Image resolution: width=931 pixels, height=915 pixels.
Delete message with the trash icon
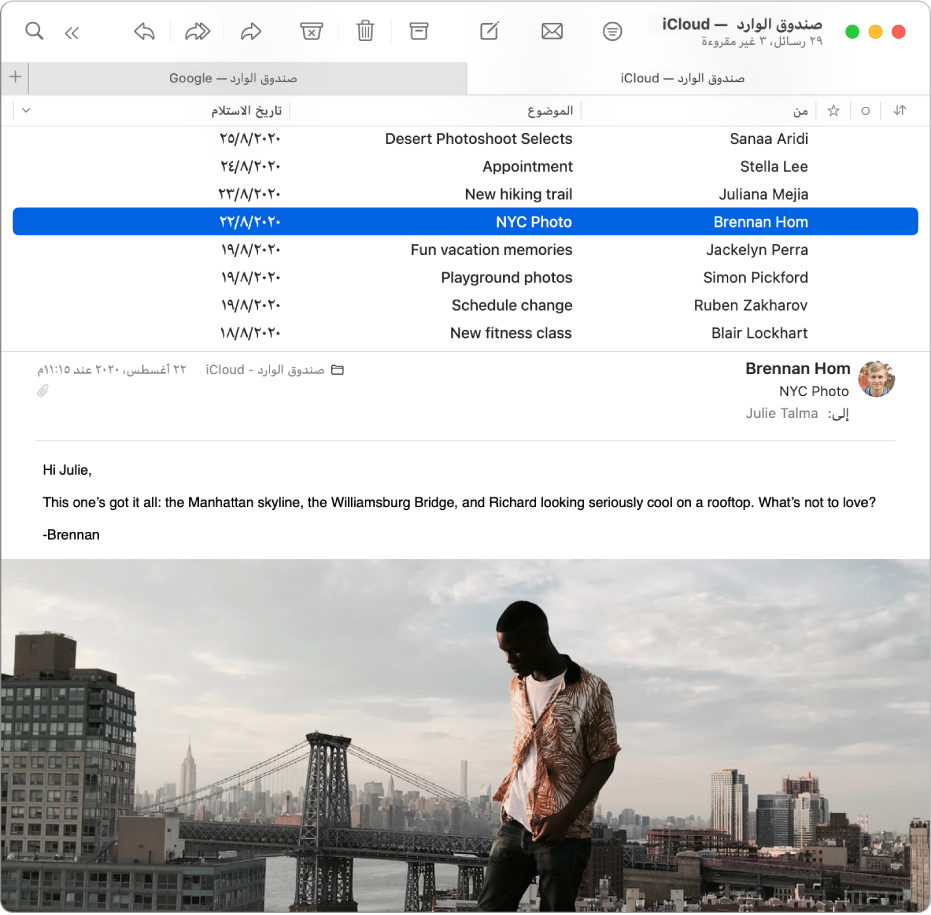coord(365,31)
